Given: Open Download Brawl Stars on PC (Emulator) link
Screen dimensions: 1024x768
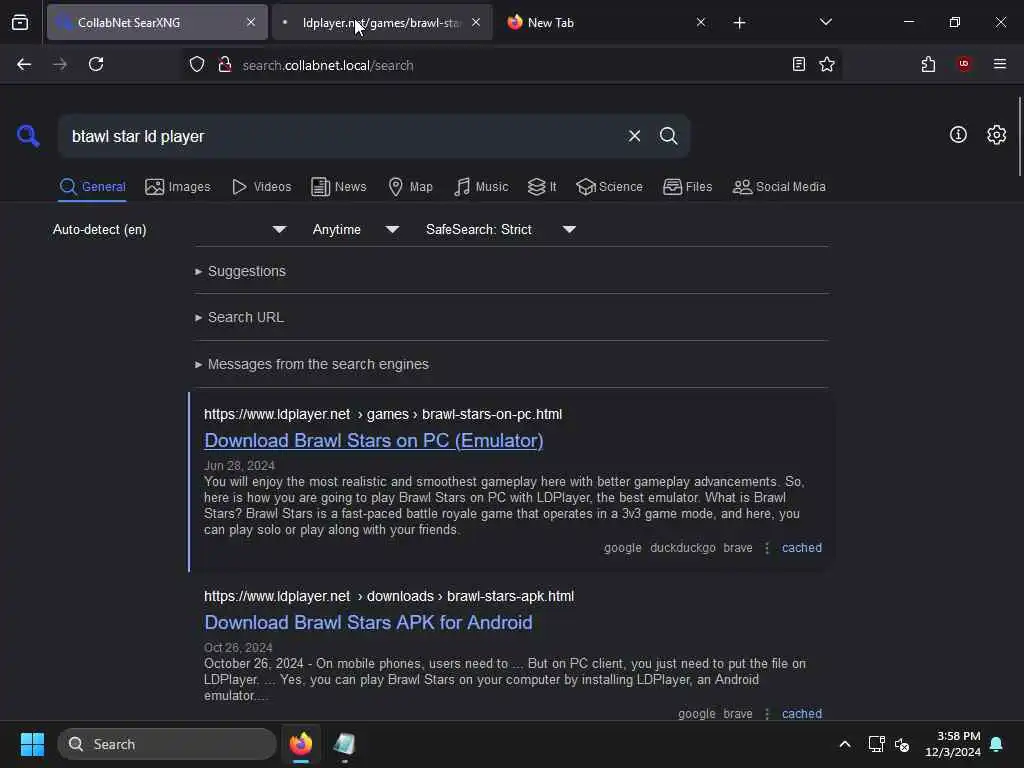Looking at the screenshot, I should pos(374,441).
